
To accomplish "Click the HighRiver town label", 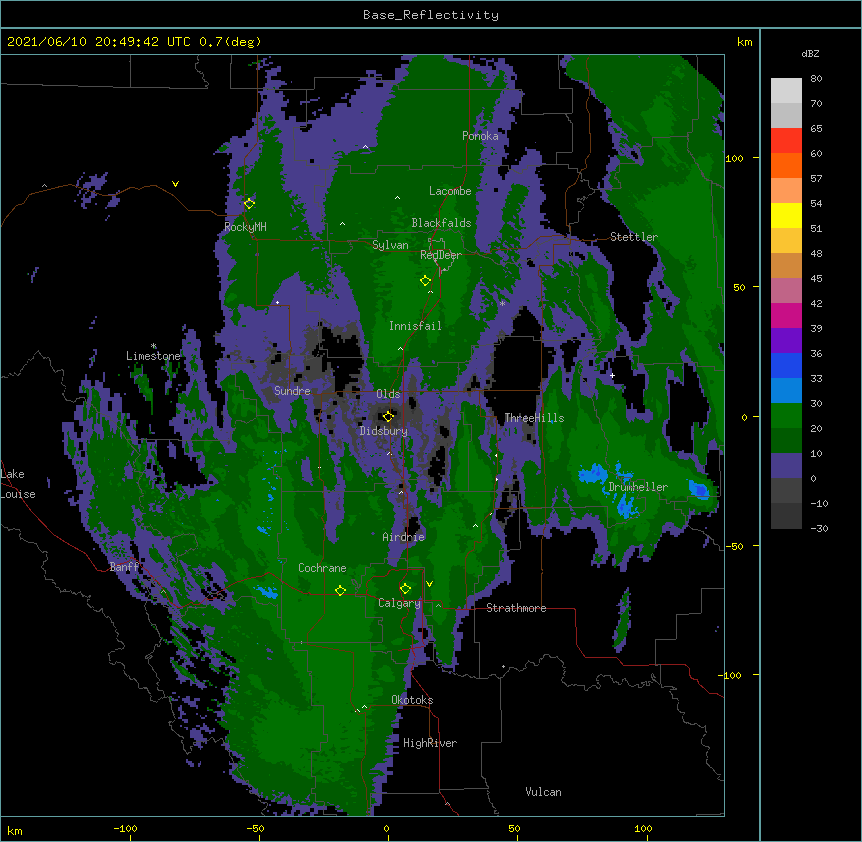I will [430, 743].
